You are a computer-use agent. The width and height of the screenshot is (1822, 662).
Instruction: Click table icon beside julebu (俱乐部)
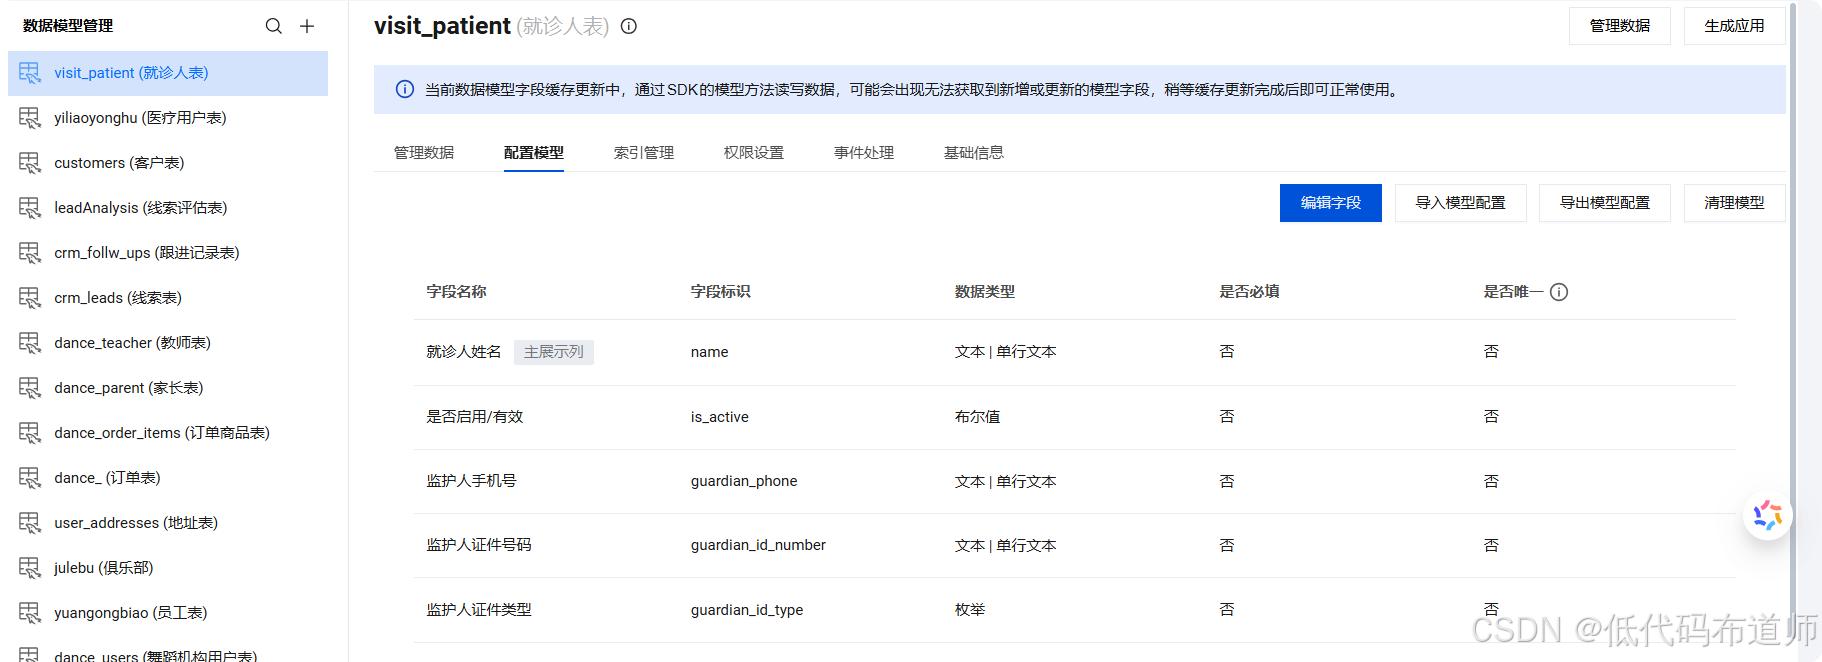[x=30, y=568]
